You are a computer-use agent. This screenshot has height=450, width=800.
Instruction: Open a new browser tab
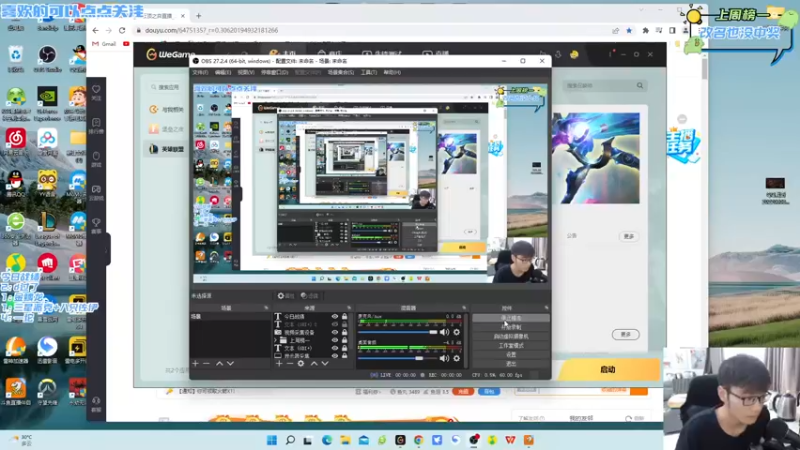click(x=198, y=16)
